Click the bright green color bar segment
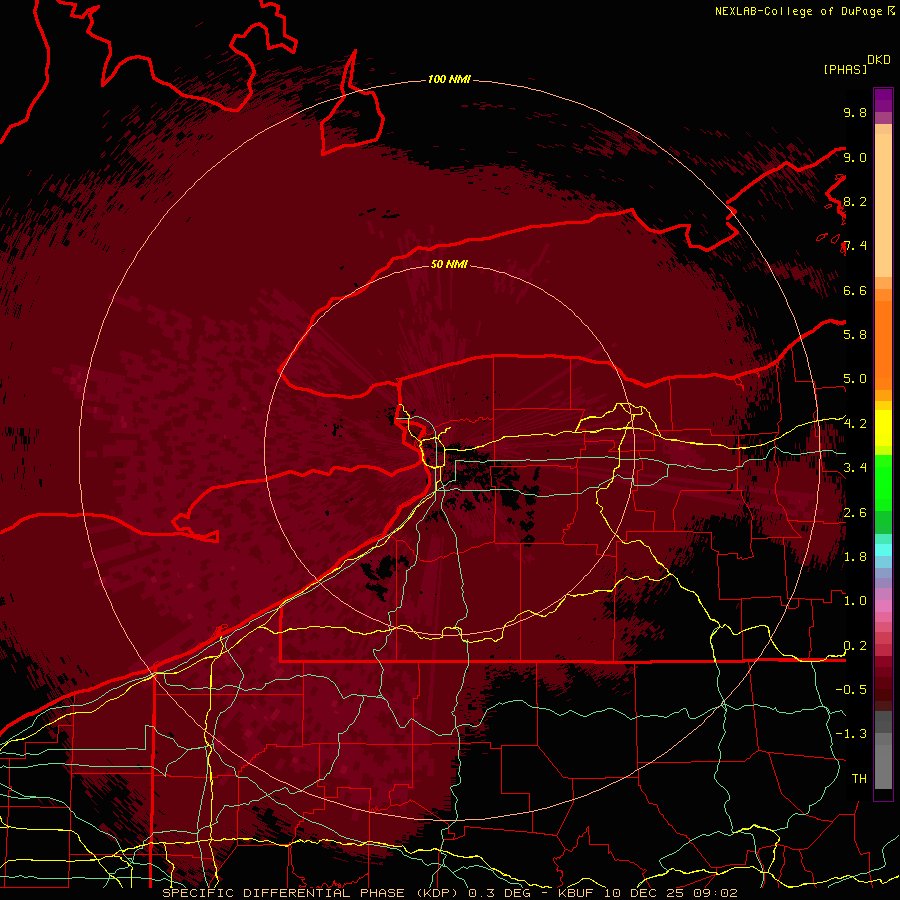The width and height of the screenshot is (900, 900). 883,484
